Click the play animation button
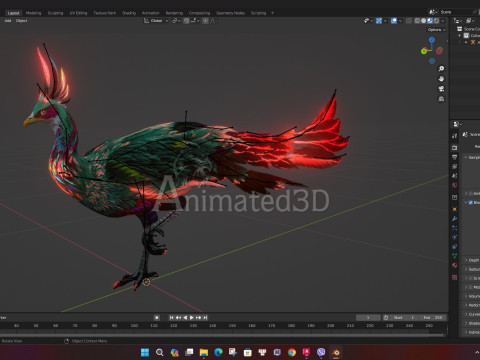 click(x=192, y=318)
